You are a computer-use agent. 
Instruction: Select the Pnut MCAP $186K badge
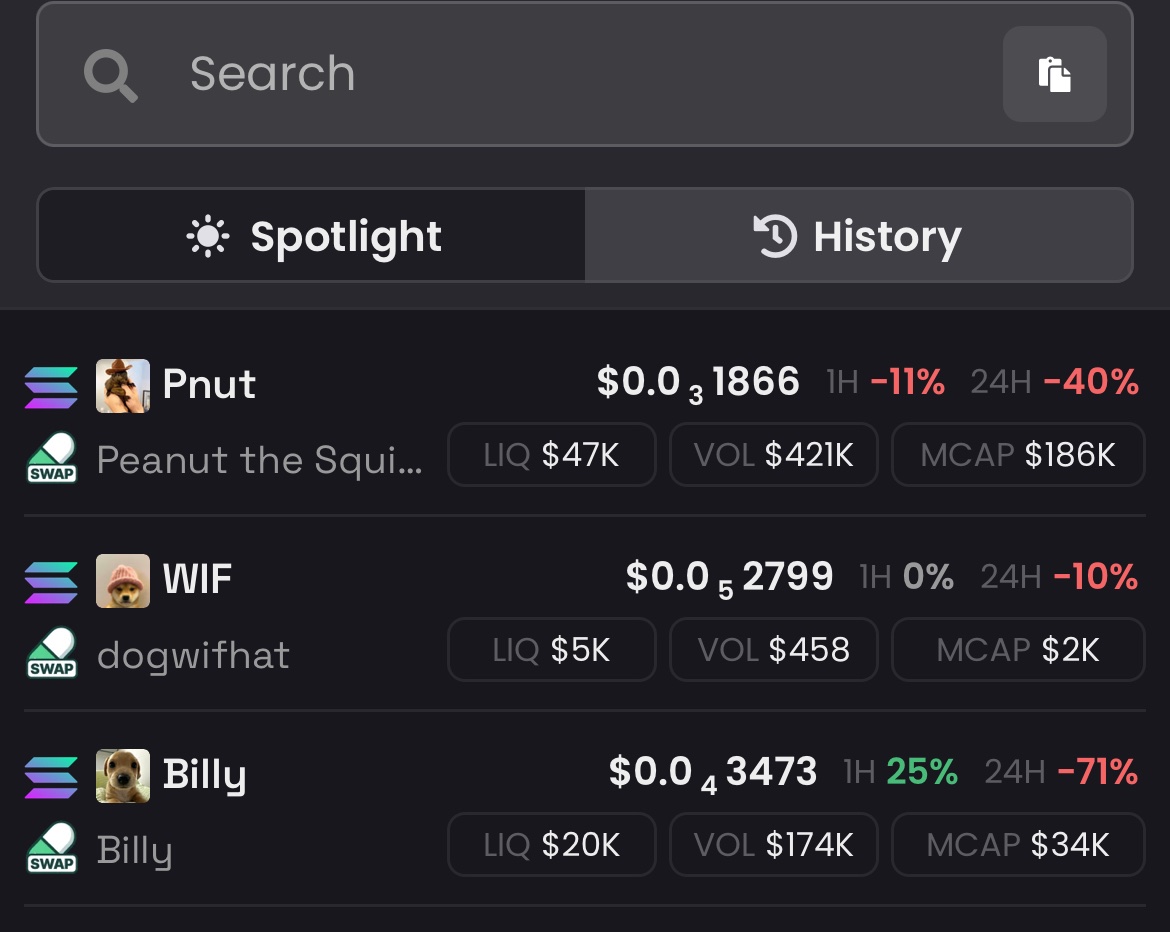click(1018, 454)
